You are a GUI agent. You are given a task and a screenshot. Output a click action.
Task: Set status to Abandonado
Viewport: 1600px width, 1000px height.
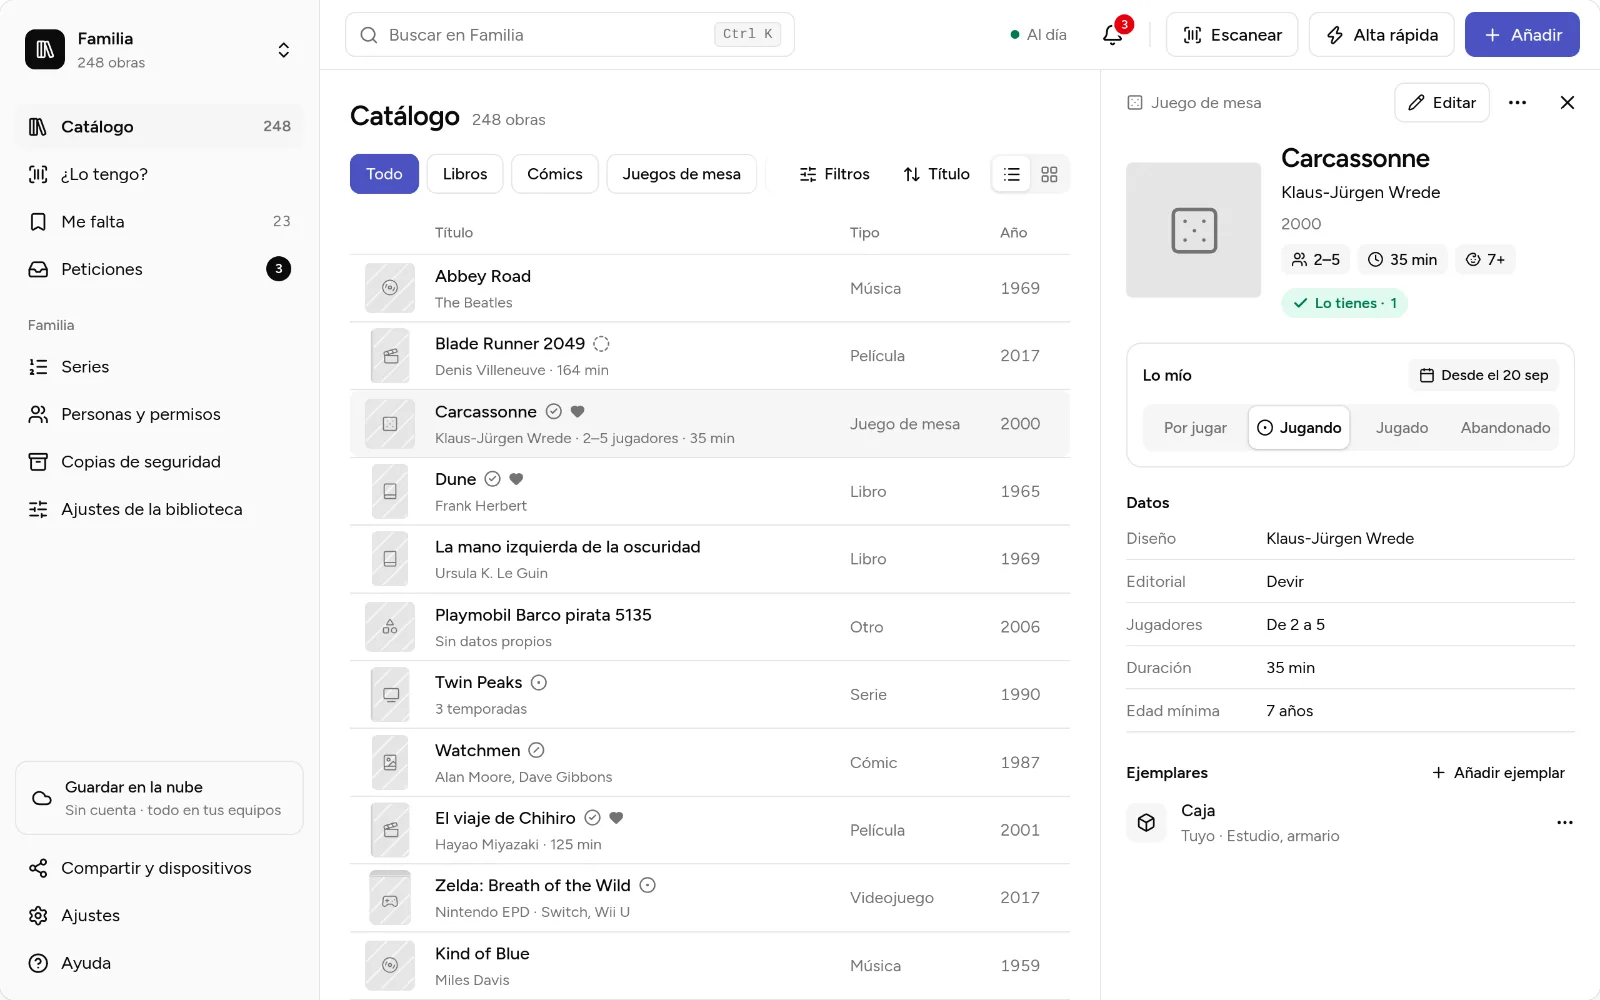(1505, 428)
